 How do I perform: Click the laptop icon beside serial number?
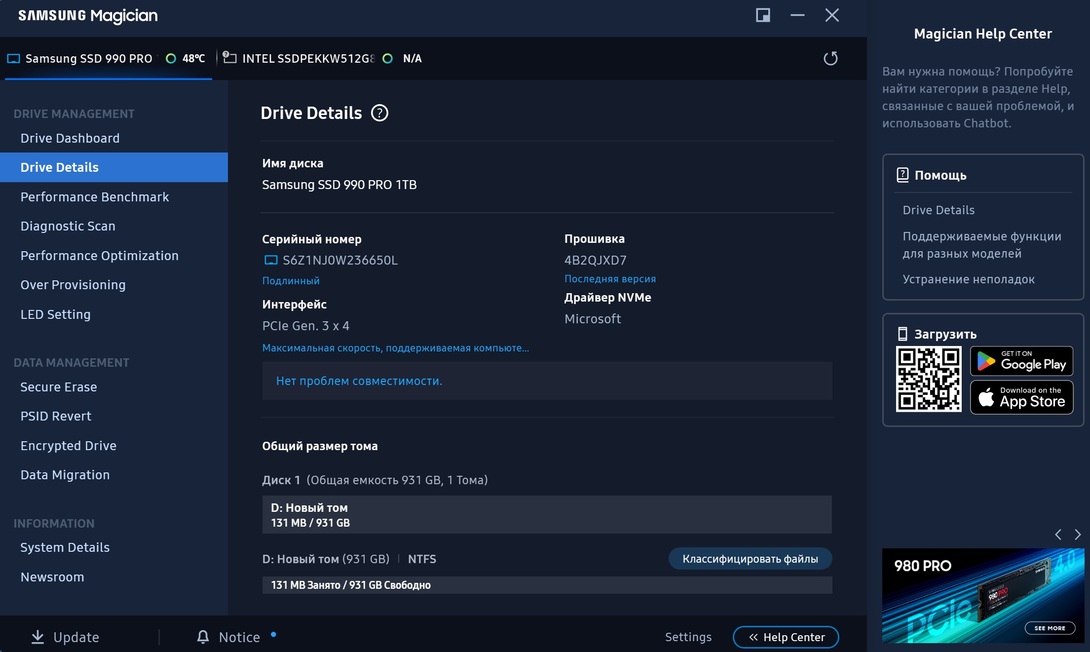(270, 260)
